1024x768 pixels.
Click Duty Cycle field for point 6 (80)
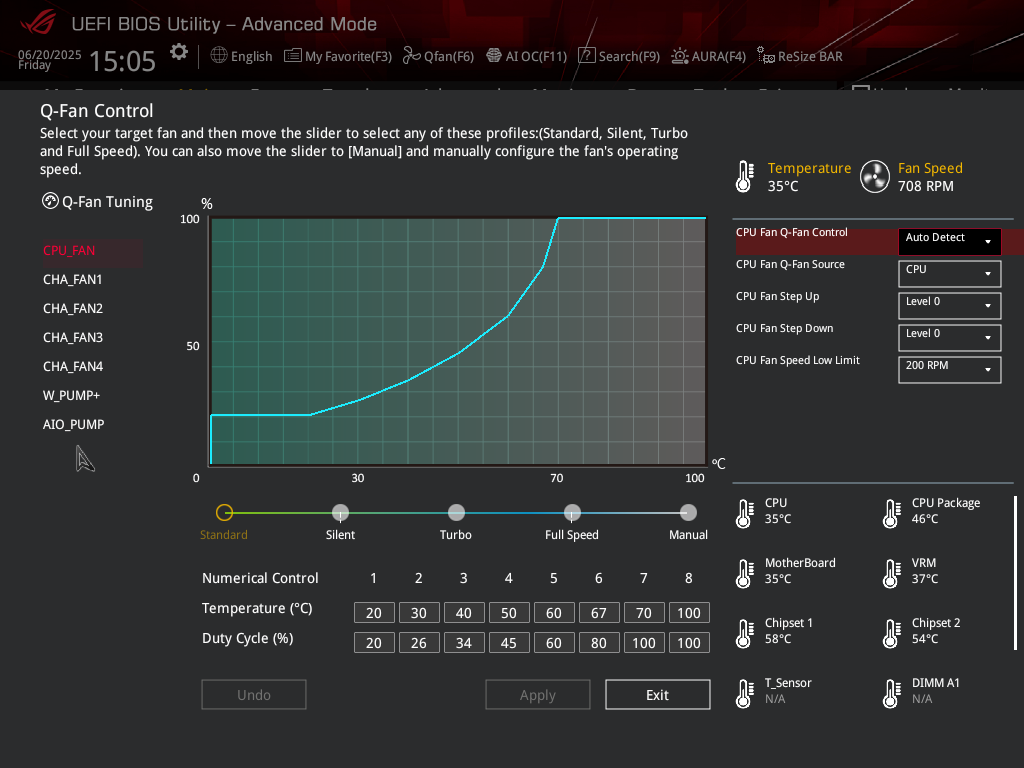599,643
